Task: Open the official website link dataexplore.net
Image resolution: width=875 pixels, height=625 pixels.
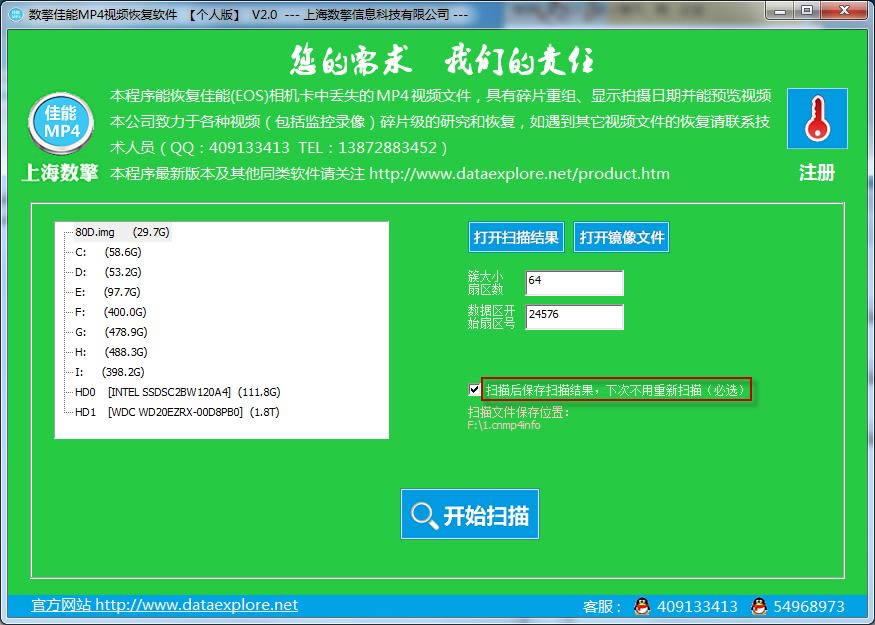Action: [165, 605]
